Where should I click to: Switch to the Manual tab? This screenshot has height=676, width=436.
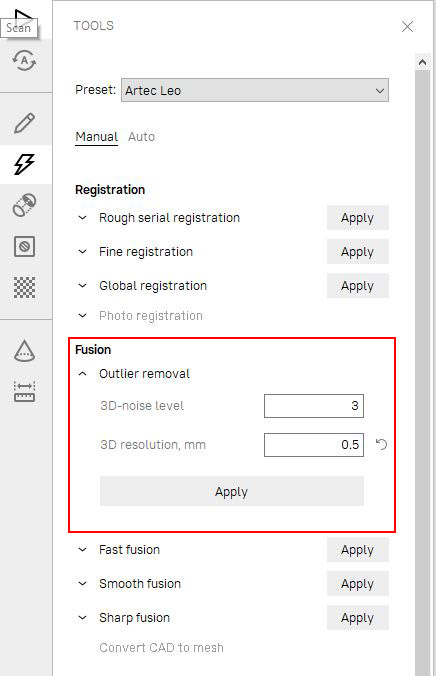click(x=97, y=137)
